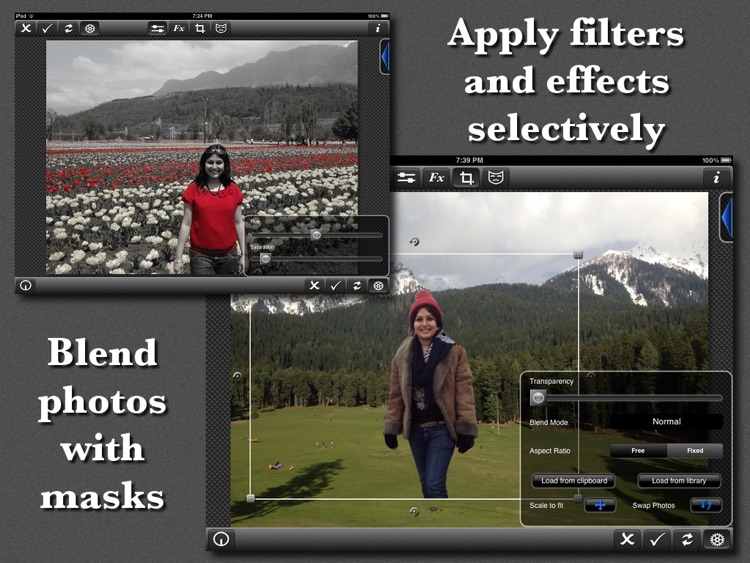
Task: Click Load from library button
Action: click(679, 481)
